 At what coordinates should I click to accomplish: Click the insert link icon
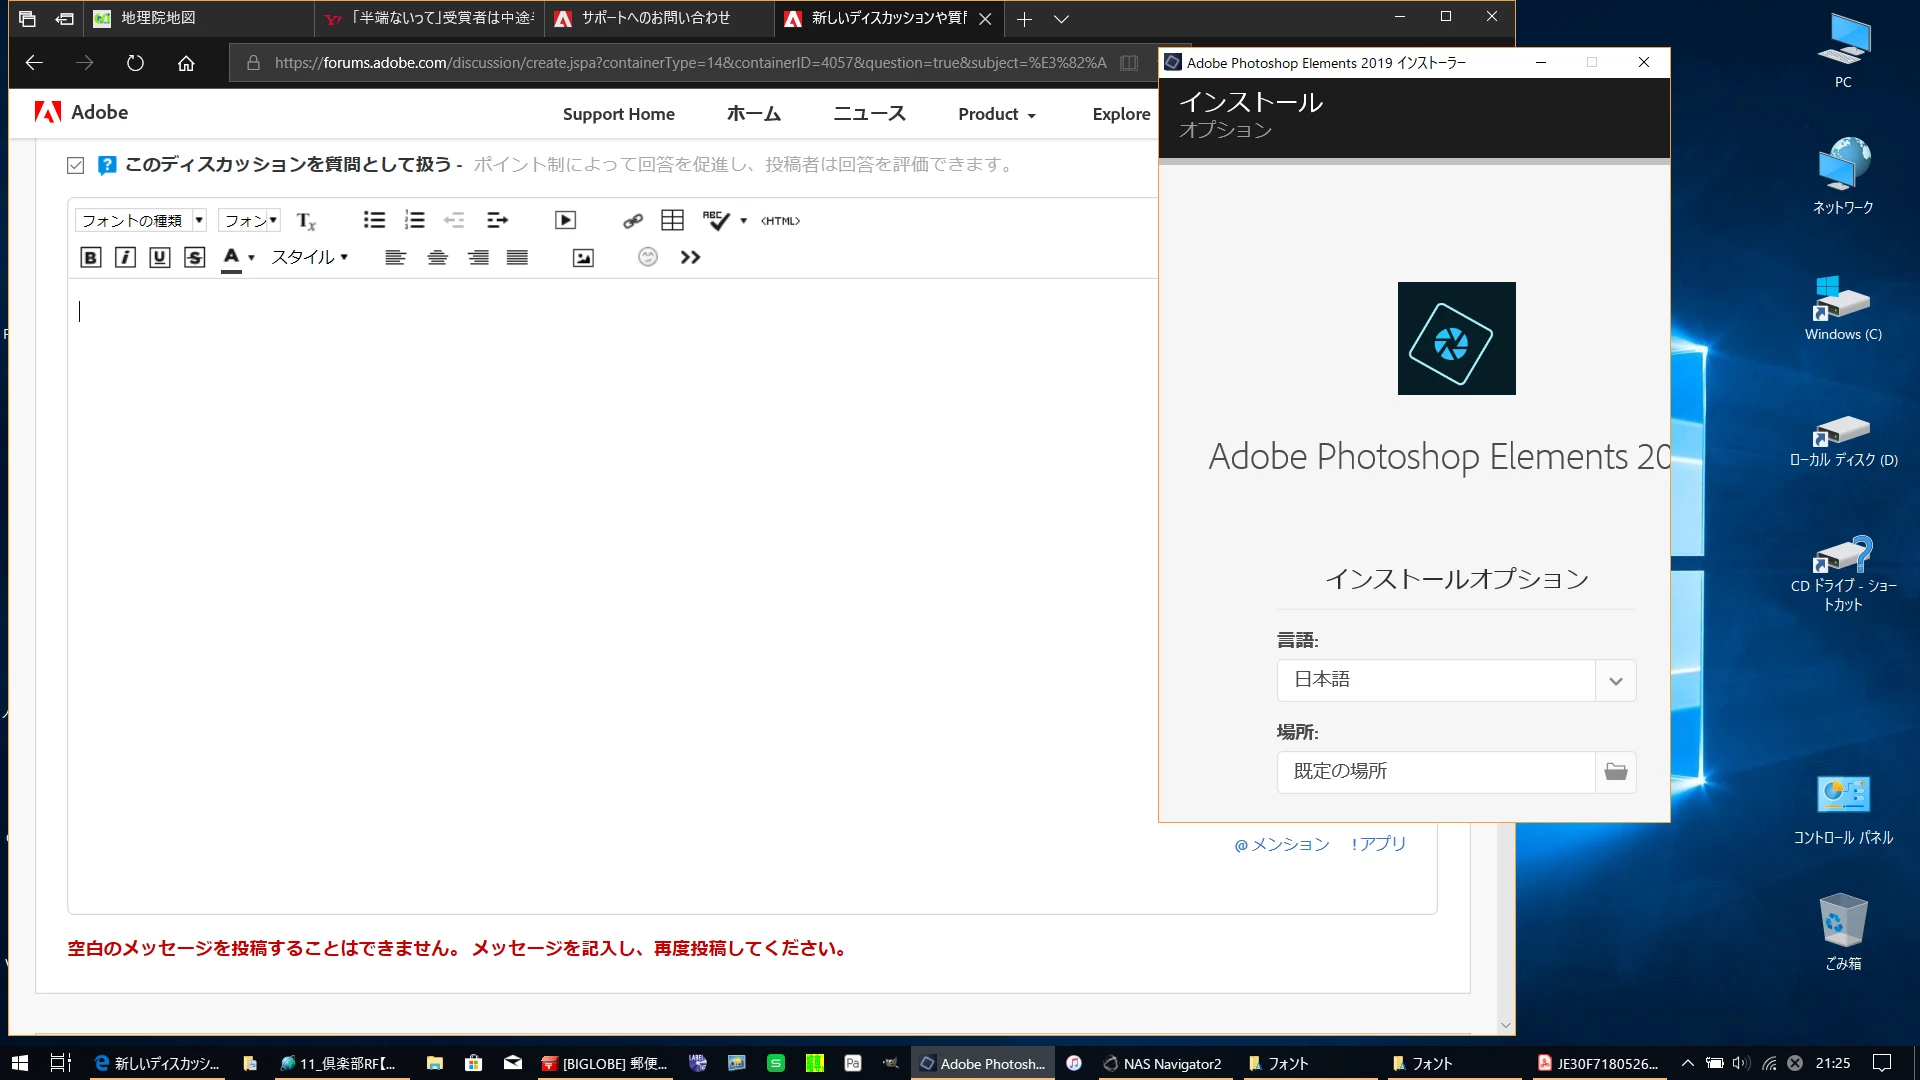click(x=632, y=220)
